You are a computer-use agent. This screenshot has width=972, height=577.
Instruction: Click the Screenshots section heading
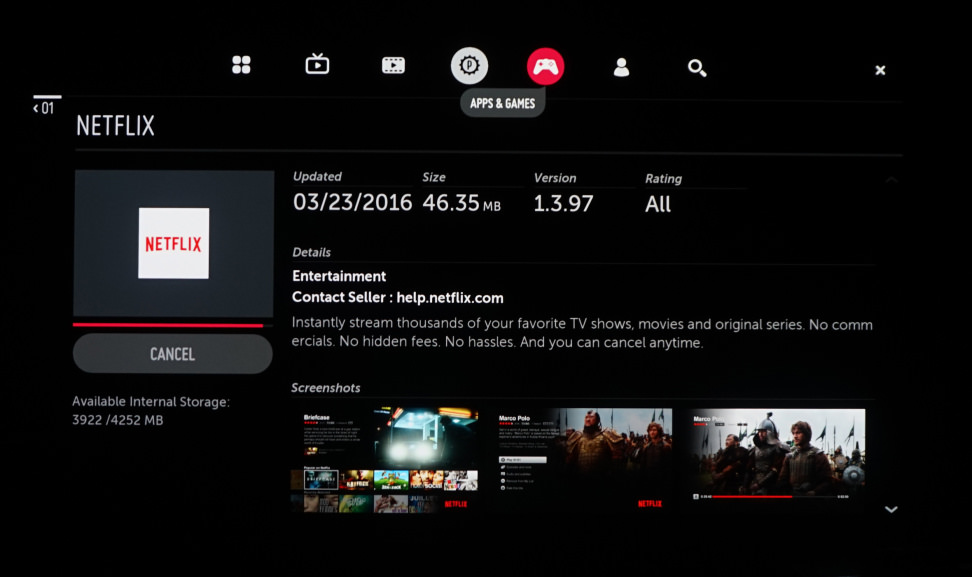(x=325, y=388)
